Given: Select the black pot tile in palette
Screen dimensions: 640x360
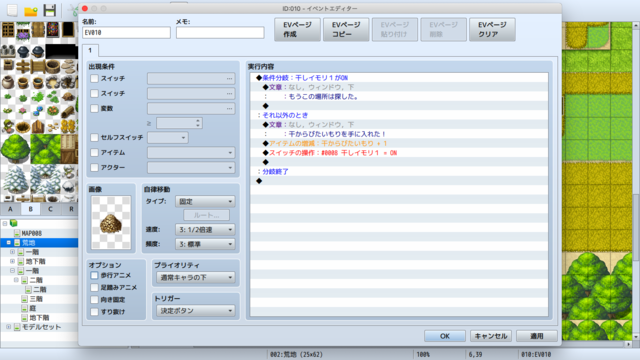Looking at the screenshot, I should 23,51.
